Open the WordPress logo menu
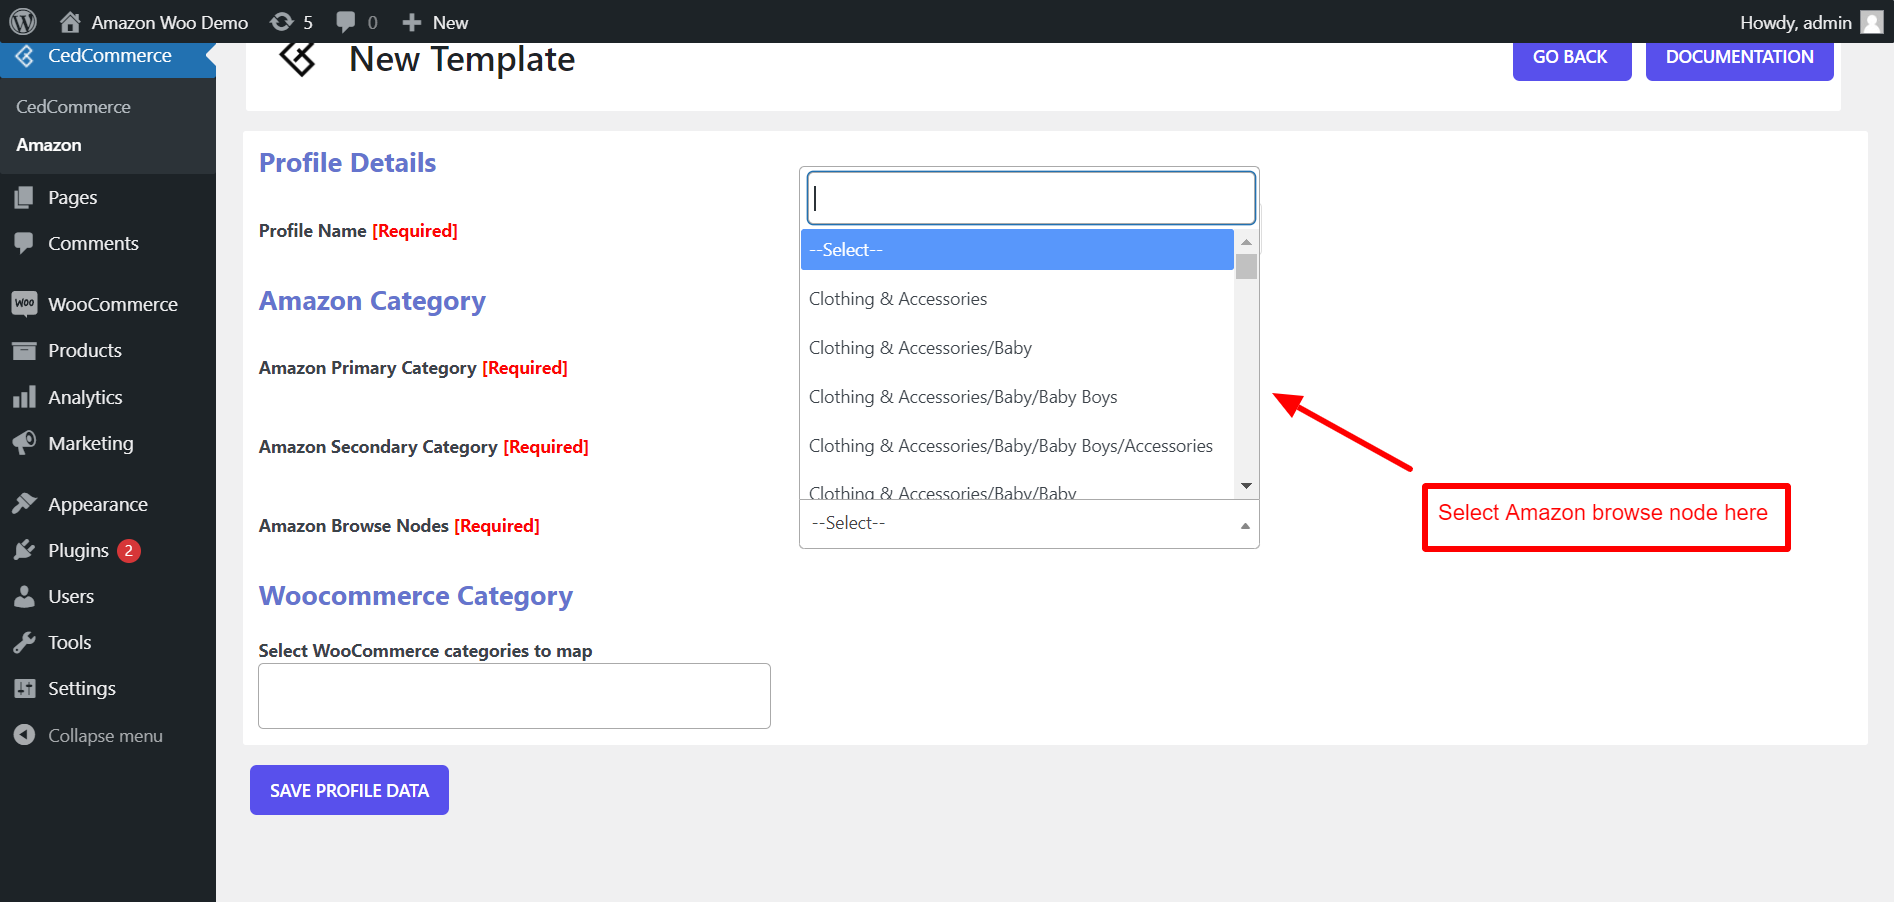1894x902 pixels. 23,21
